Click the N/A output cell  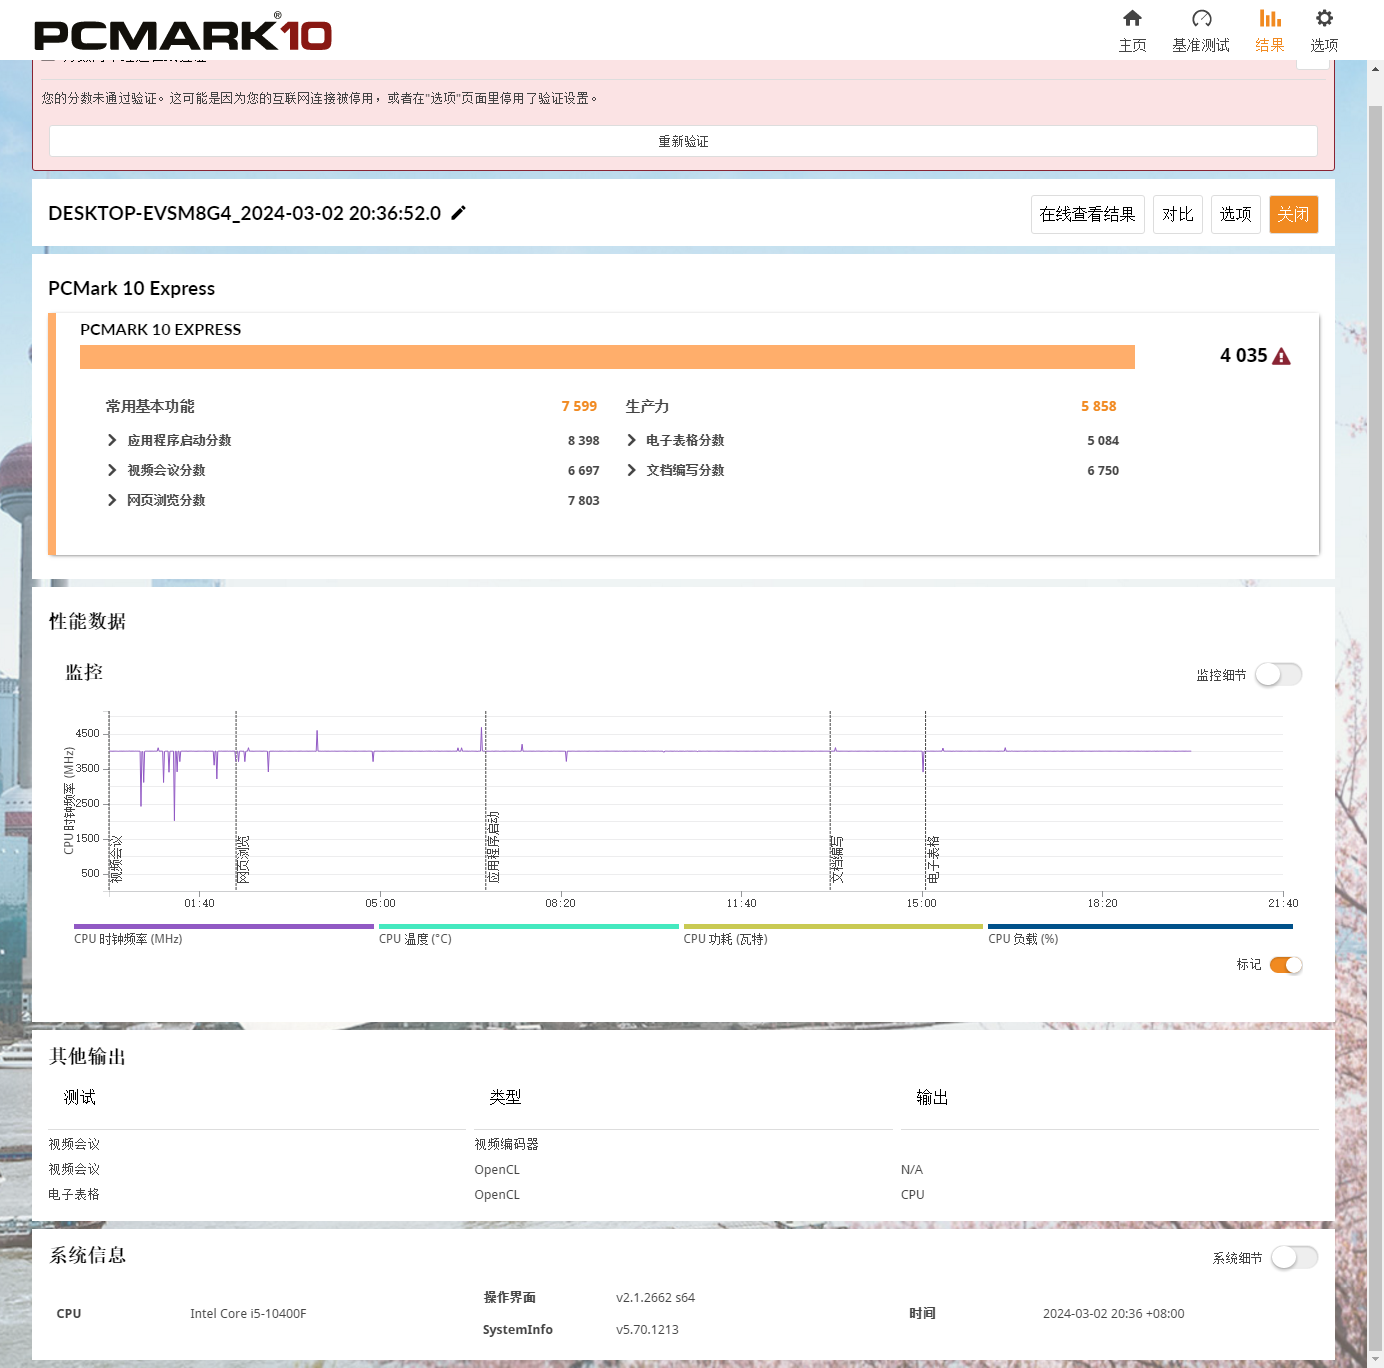coord(911,1169)
